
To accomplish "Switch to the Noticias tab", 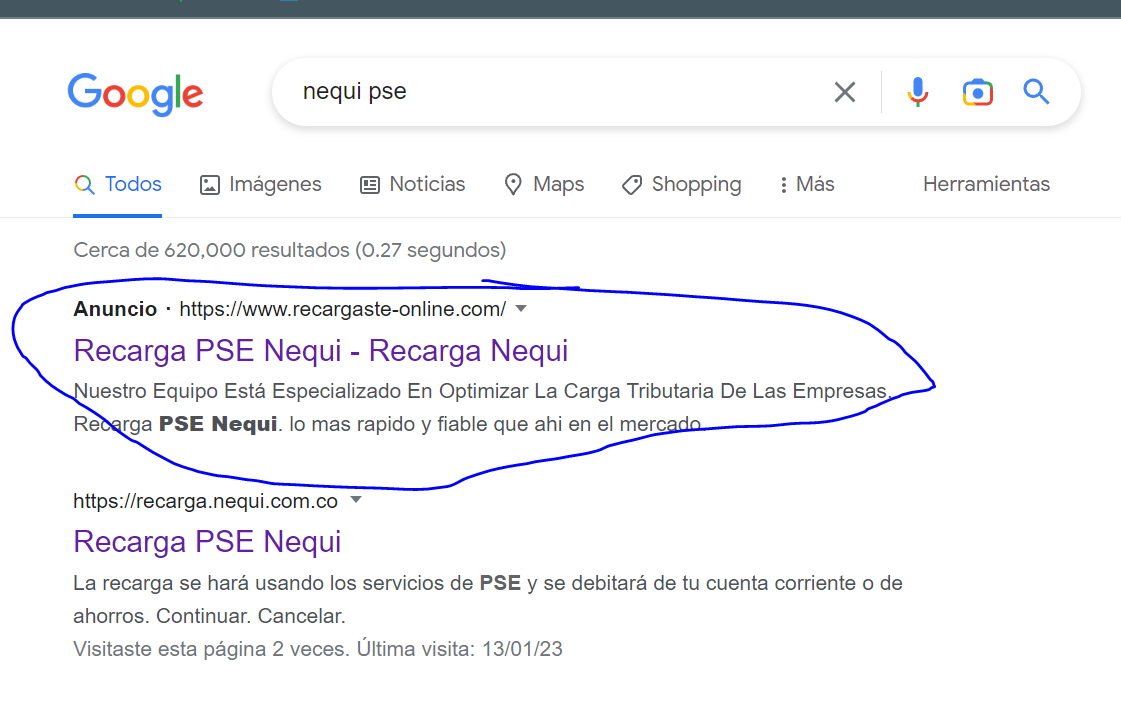I will [x=412, y=184].
